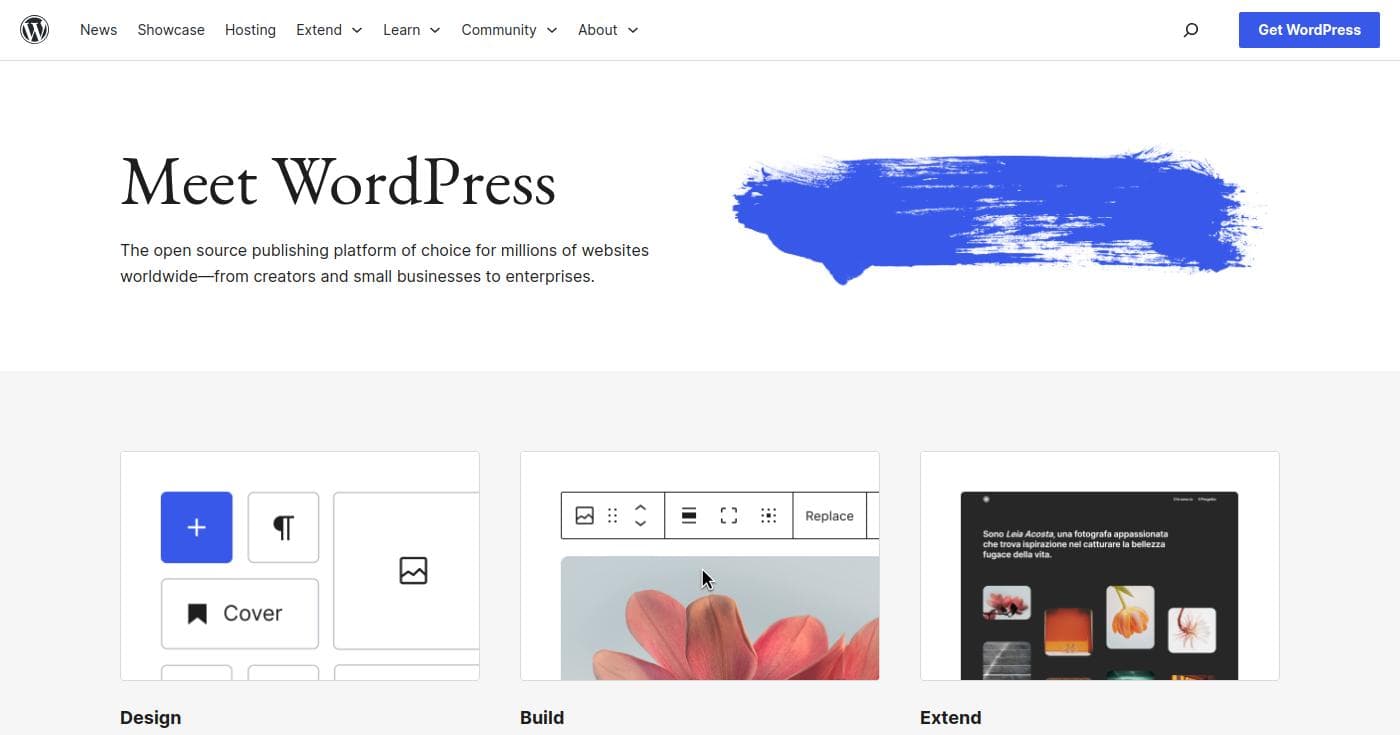Click the grid dots icon beside Replace
The width and height of the screenshot is (1400, 735).
769,515
